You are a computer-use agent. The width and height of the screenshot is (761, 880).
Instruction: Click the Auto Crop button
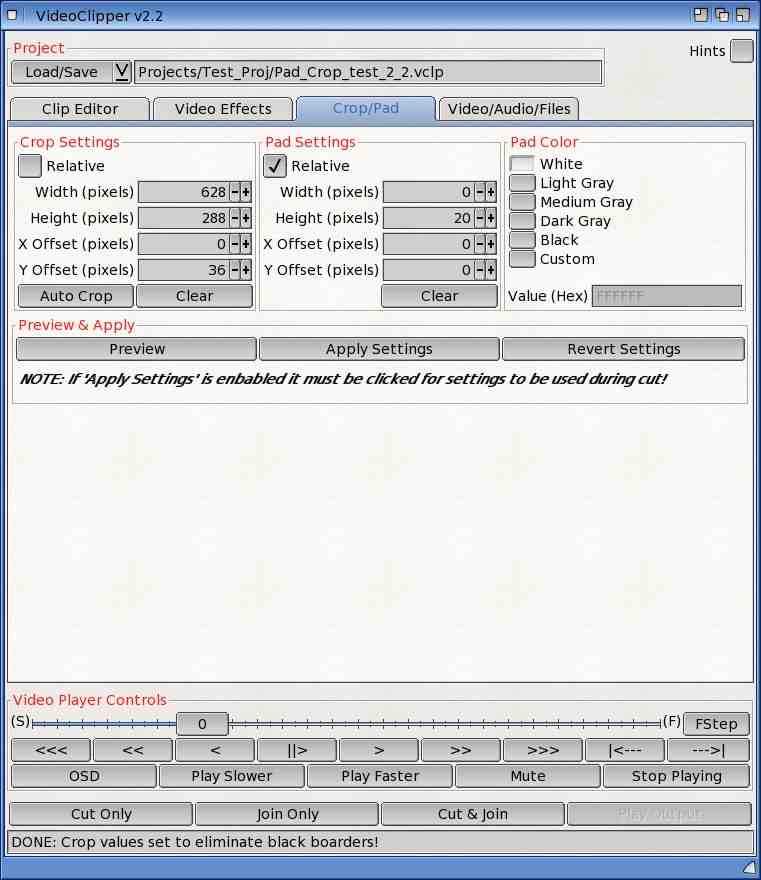coord(76,296)
